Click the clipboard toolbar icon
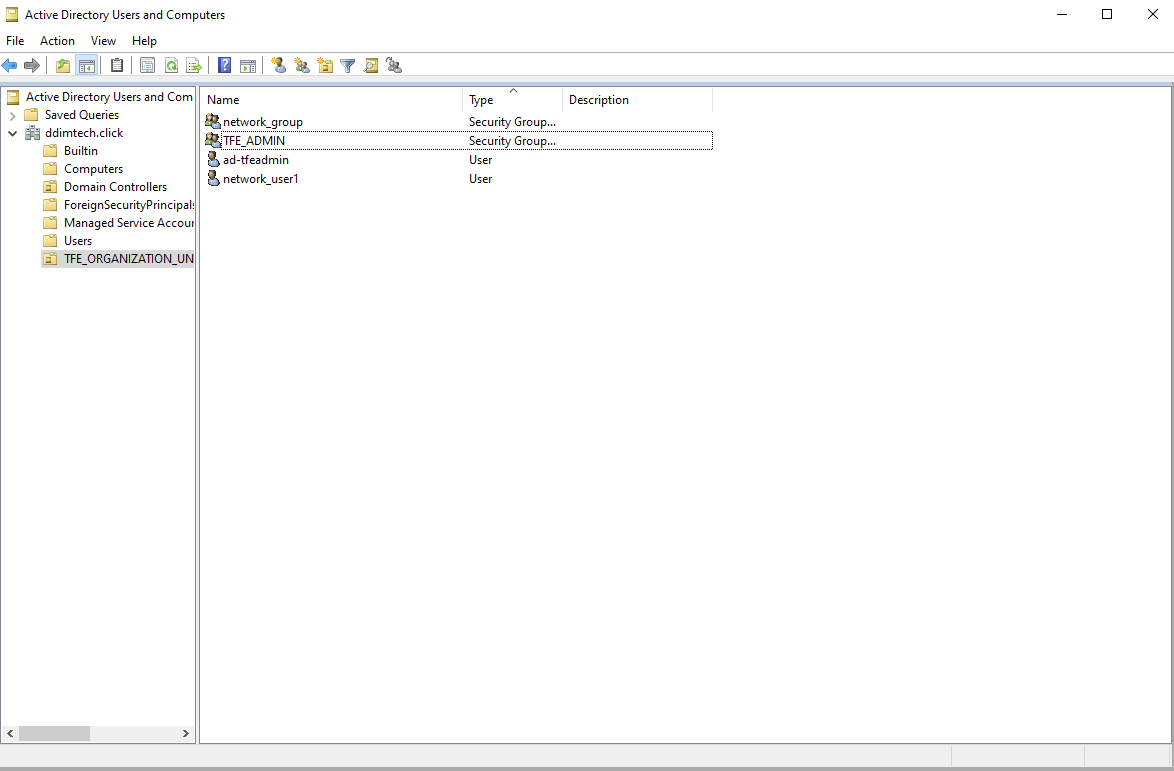 (x=117, y=66)
